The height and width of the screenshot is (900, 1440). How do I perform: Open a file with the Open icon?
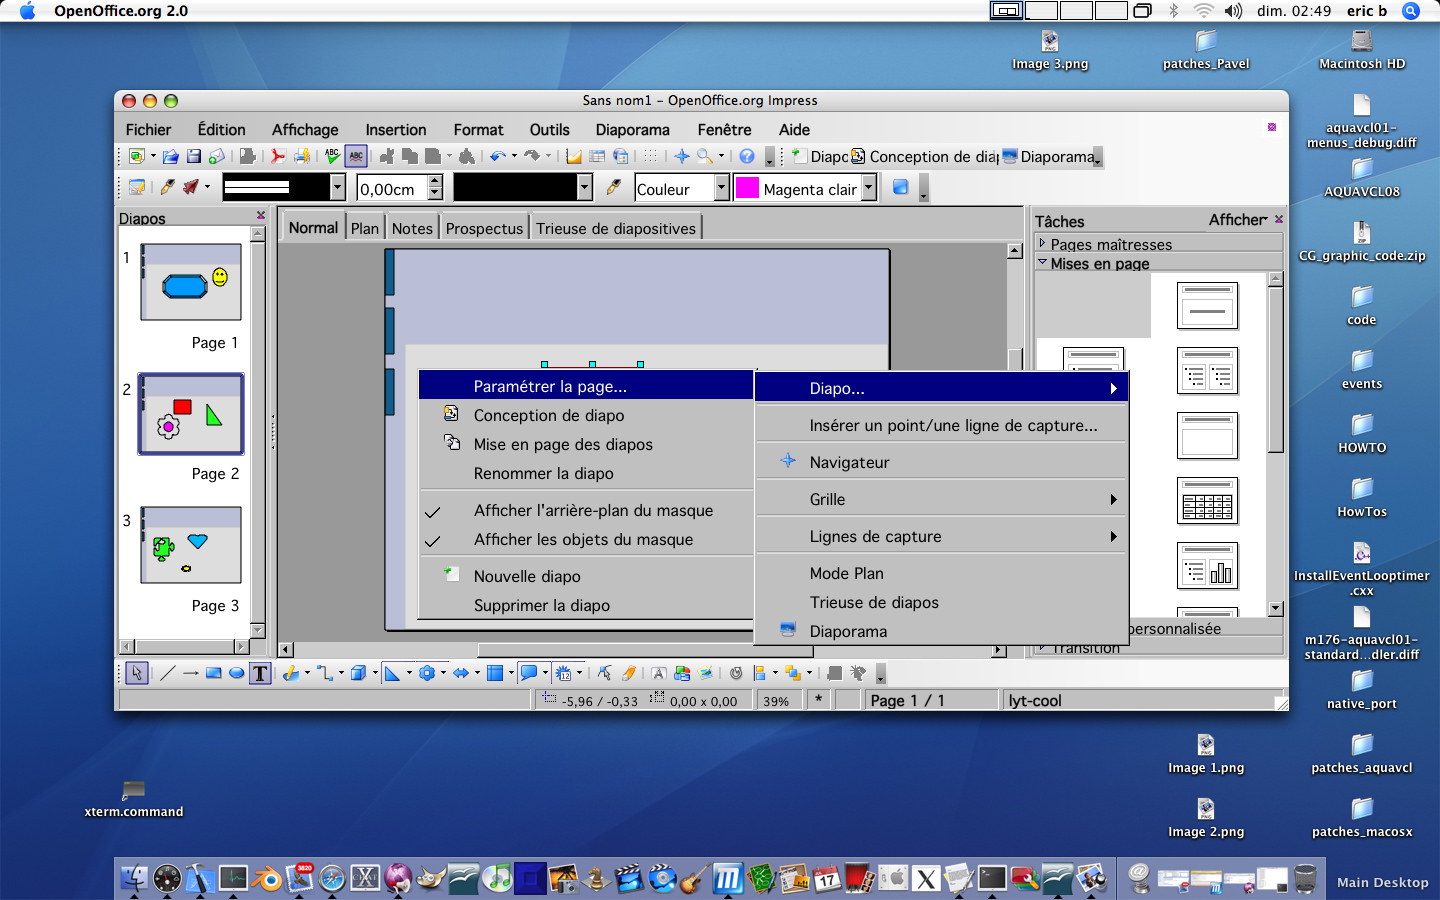click(x=171, y=157)
